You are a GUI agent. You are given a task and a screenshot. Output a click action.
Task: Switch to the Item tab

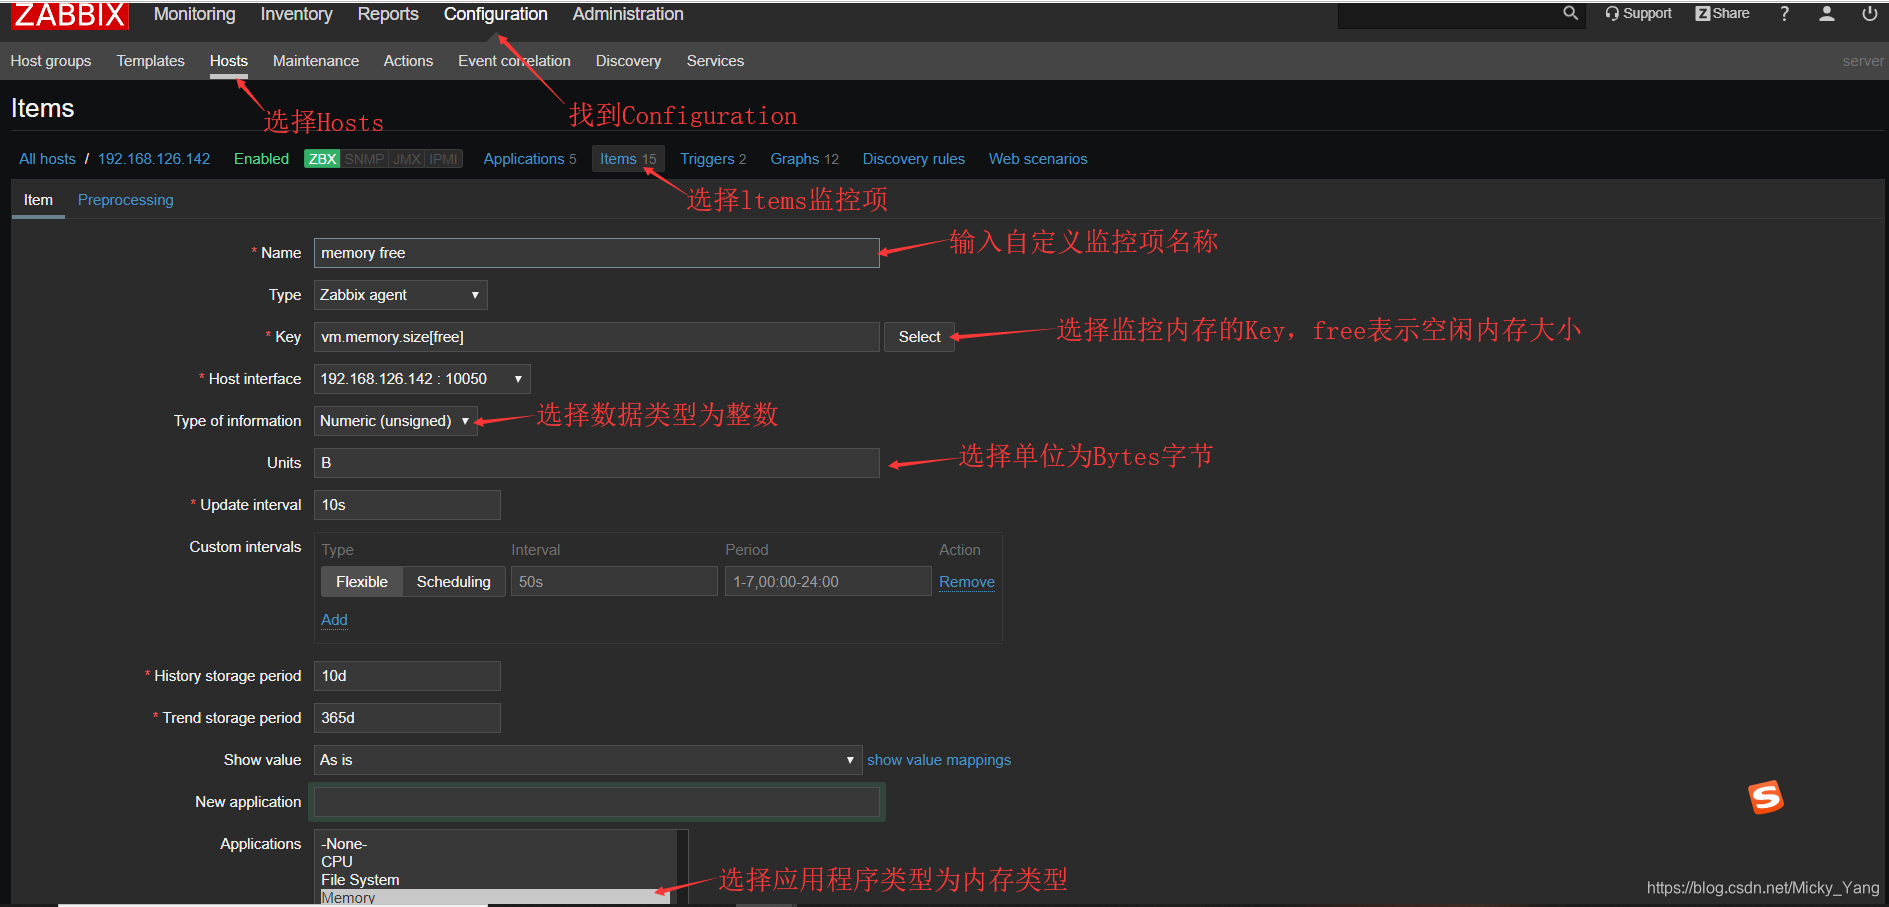pos(38,200)
